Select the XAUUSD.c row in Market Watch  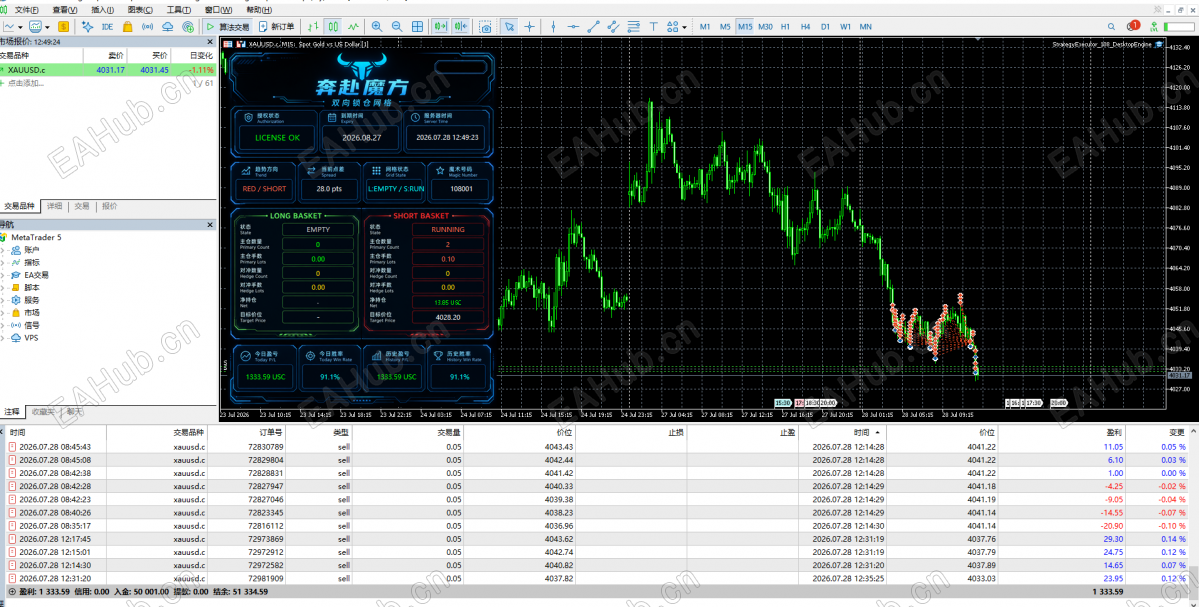108,70
